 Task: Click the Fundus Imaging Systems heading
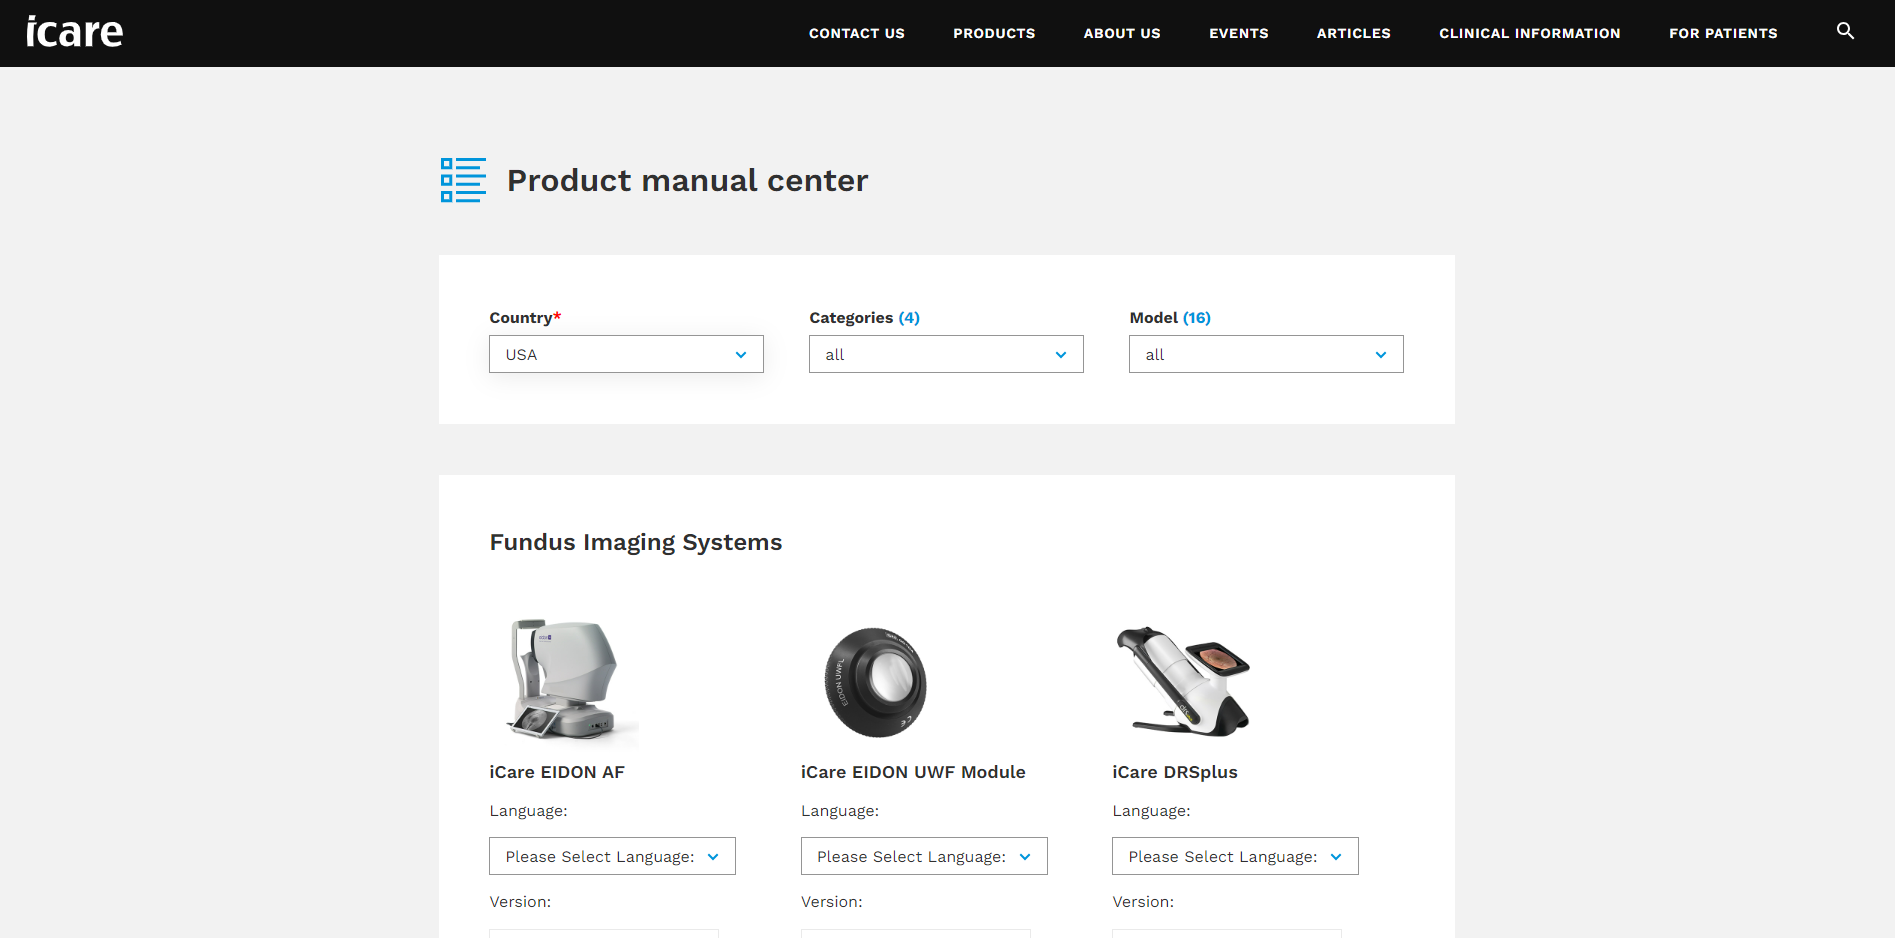pyautogui.click(x=636, y=542)
